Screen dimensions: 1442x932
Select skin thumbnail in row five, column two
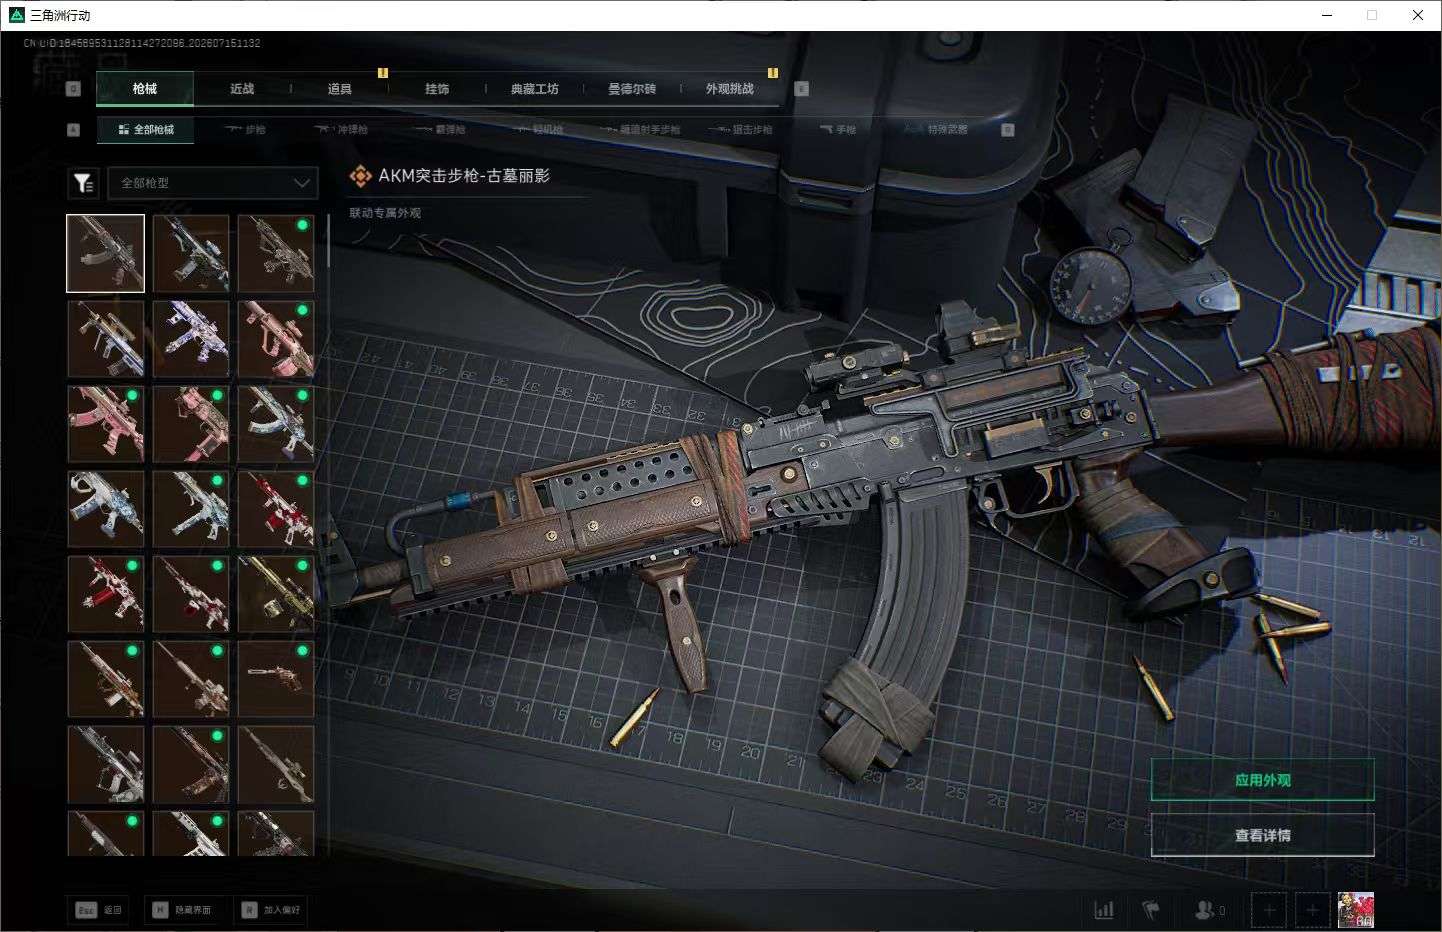(x=191, y=594)
